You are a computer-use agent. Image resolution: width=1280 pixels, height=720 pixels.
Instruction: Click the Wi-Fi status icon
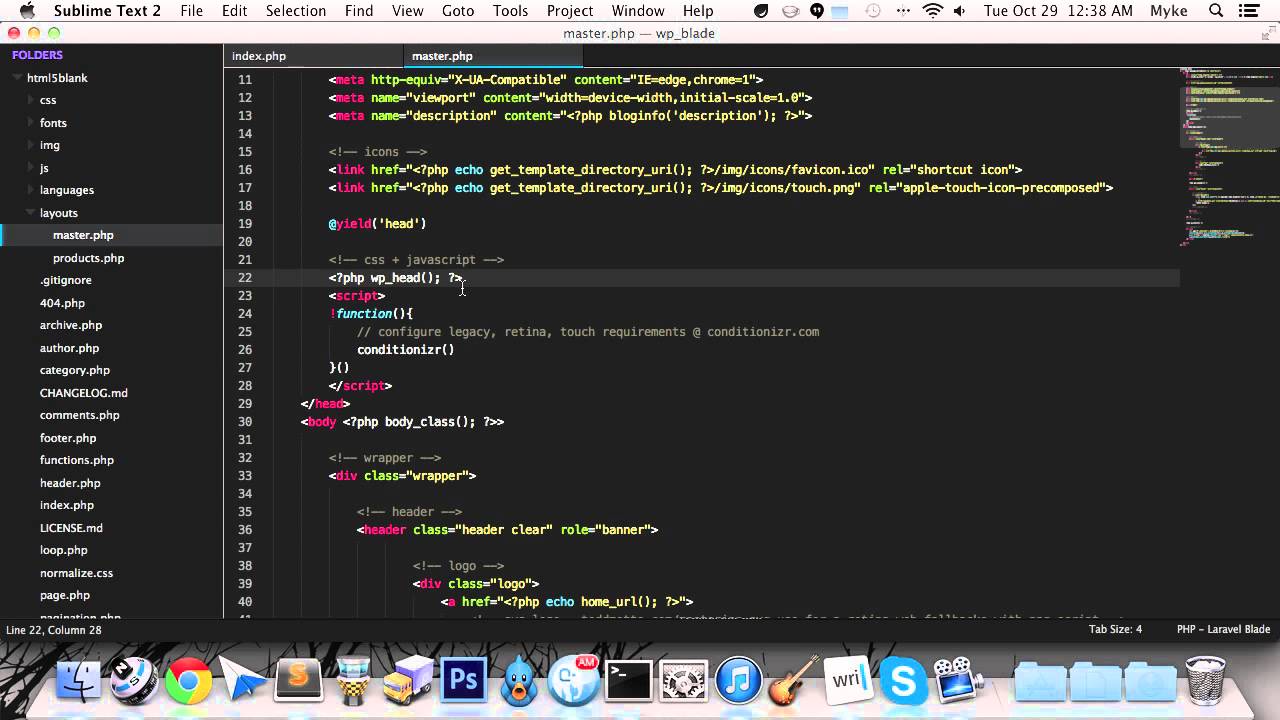pyautogui.click(x=932, y=11)
